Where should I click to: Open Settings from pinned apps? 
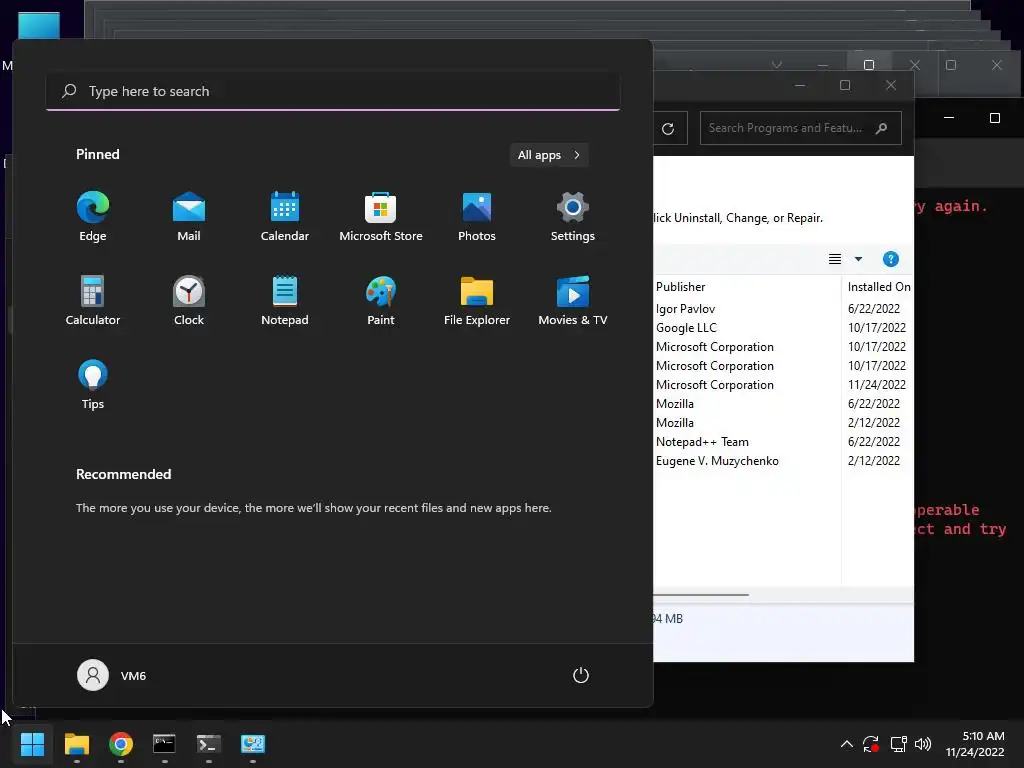pos(573,216)
